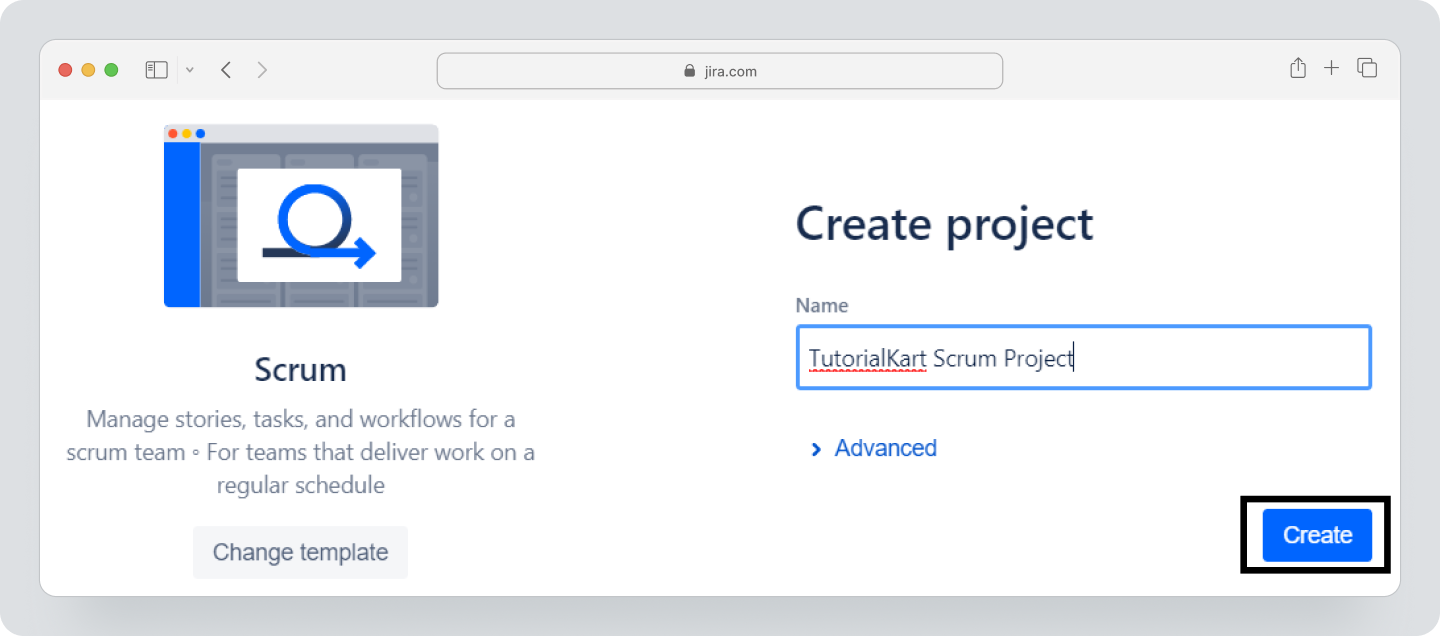This screenshot has height=636, width=1440.
Task: Select the Scrum template preview thumbnail
Action: click(x=300, y=215)
